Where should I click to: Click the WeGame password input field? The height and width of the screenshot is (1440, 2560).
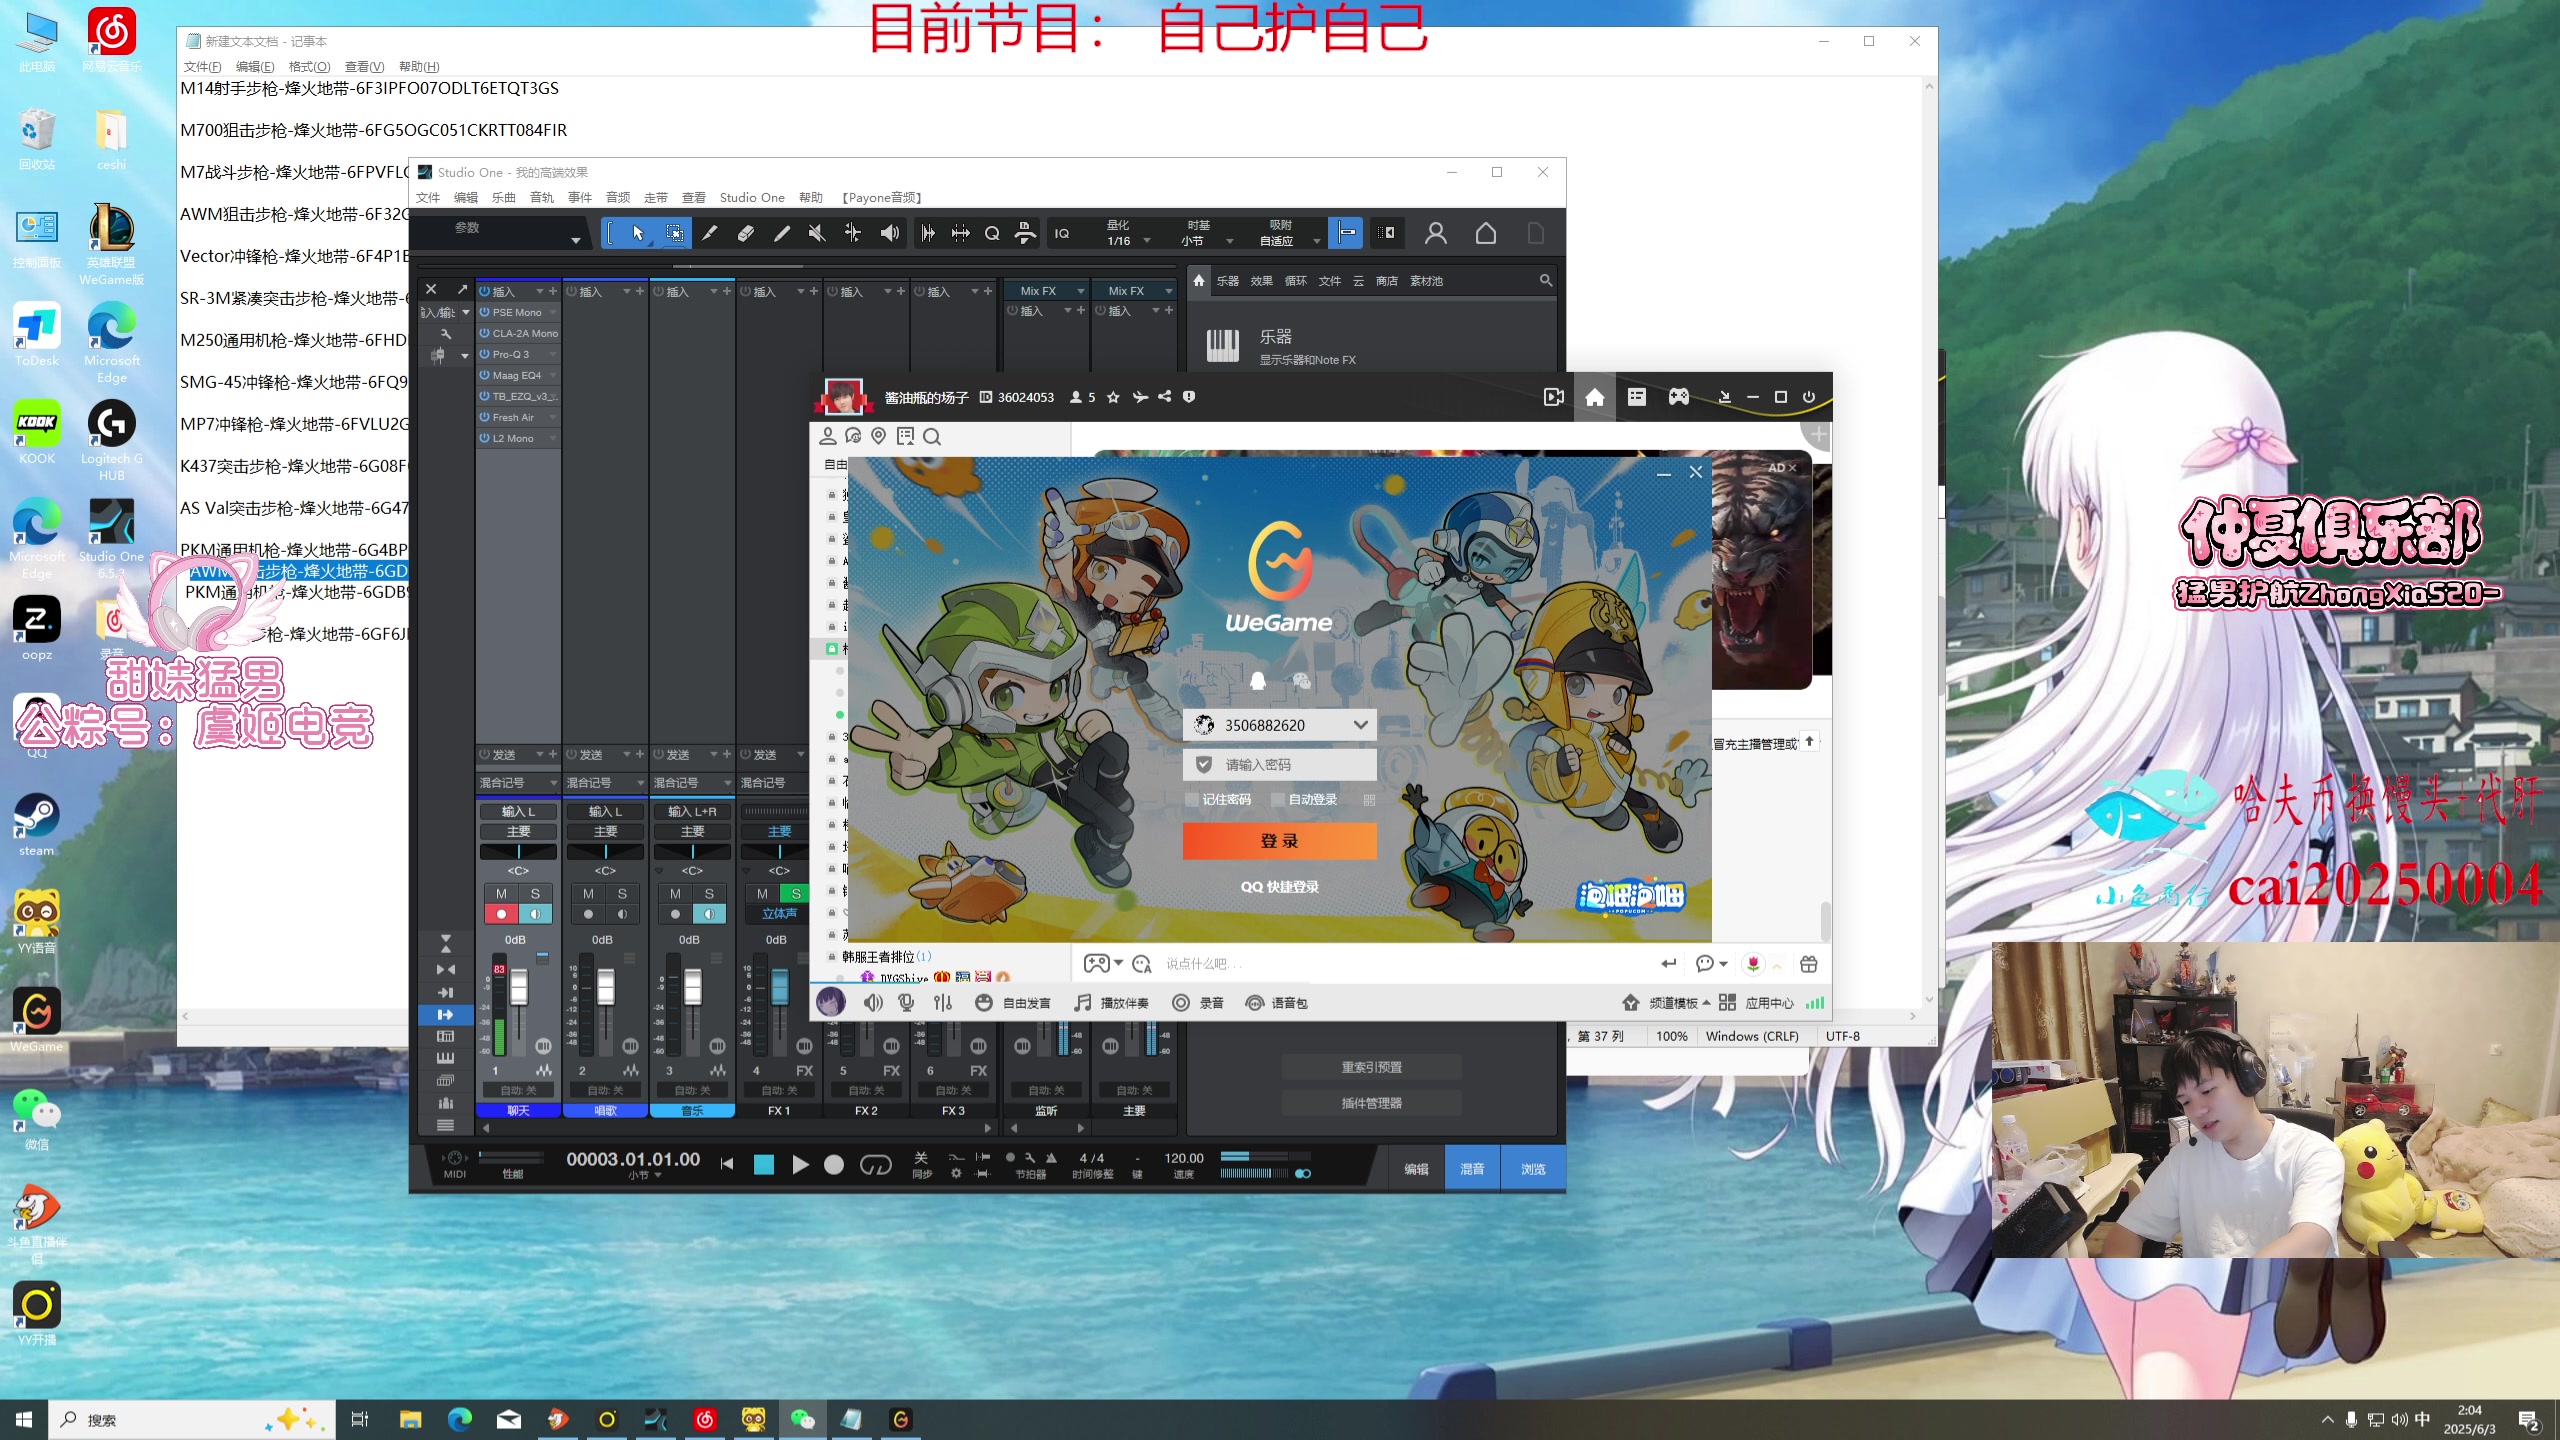pos(1279,765)
